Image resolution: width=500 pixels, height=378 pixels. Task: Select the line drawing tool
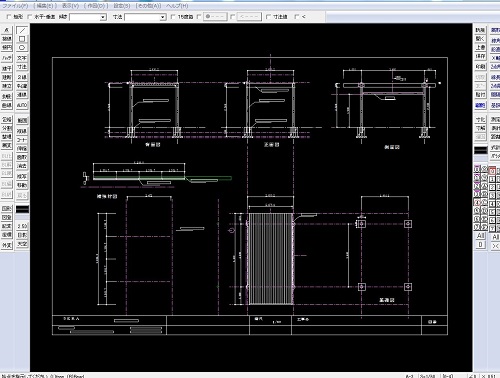(x=22, y=30)
